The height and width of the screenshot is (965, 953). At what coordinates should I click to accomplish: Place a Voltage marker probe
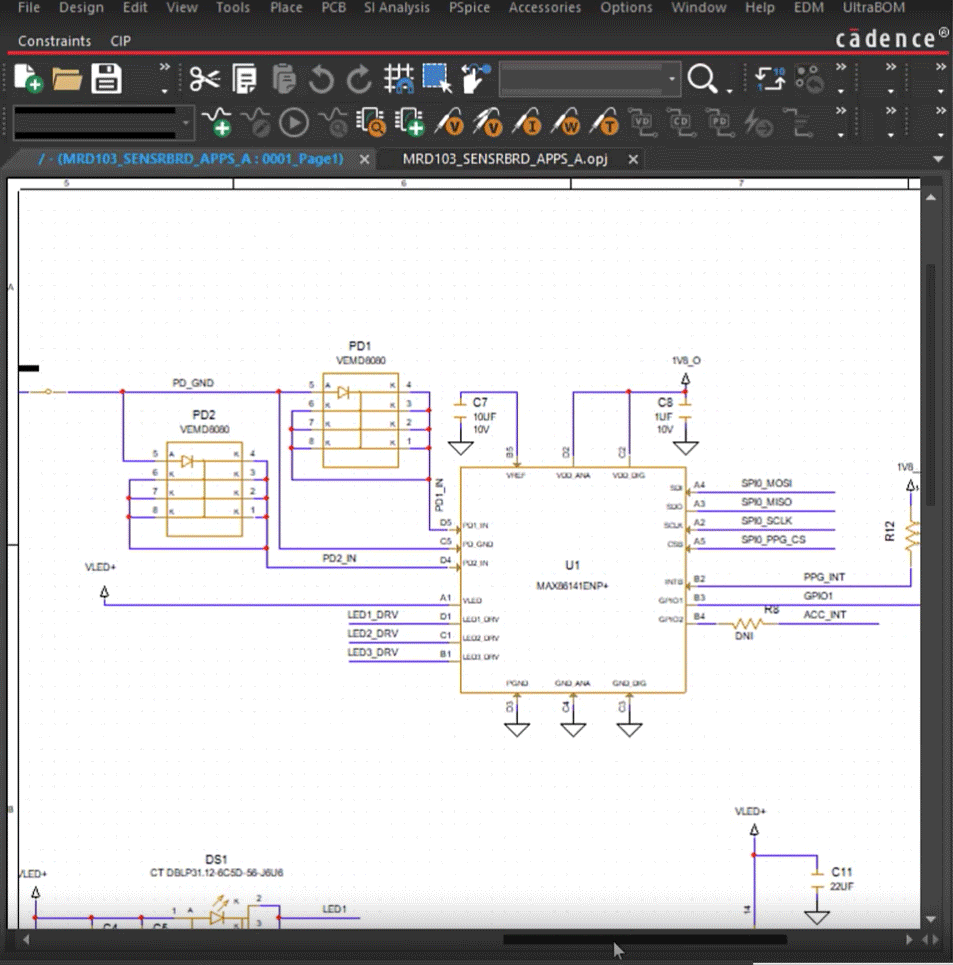coord(449,122)
